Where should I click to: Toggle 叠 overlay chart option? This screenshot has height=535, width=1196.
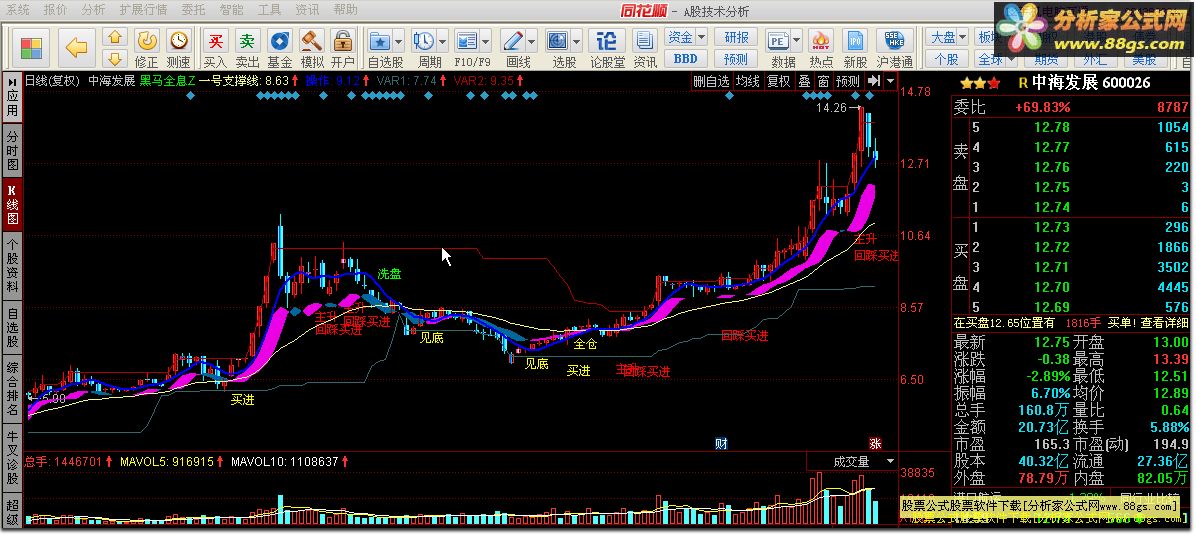coord(804,81)
